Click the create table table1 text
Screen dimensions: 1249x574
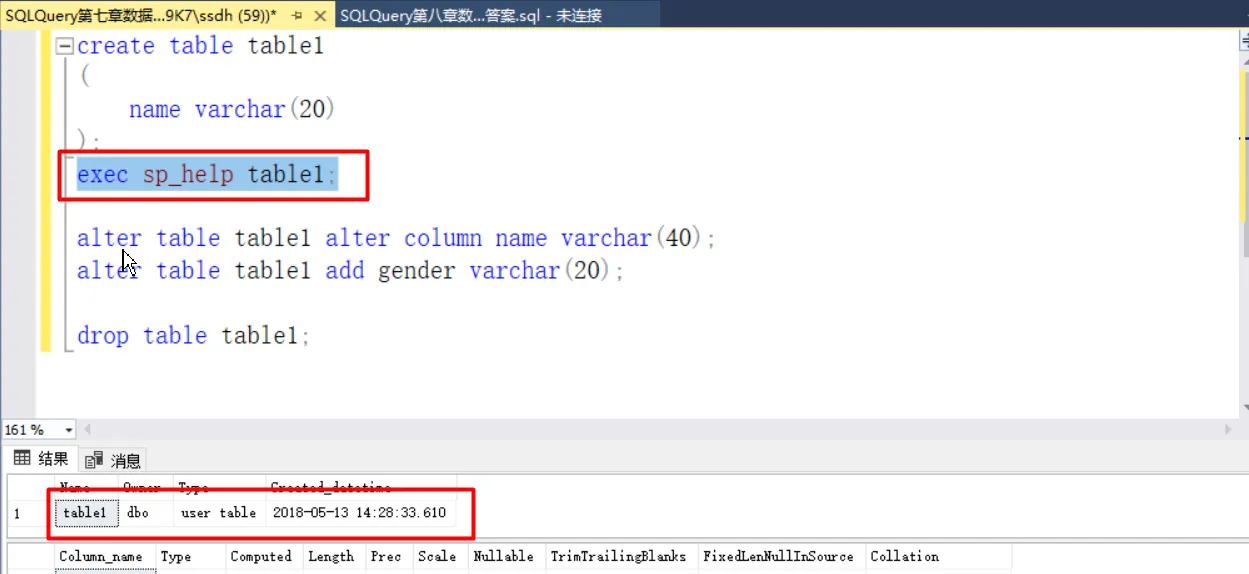[200, 46]
